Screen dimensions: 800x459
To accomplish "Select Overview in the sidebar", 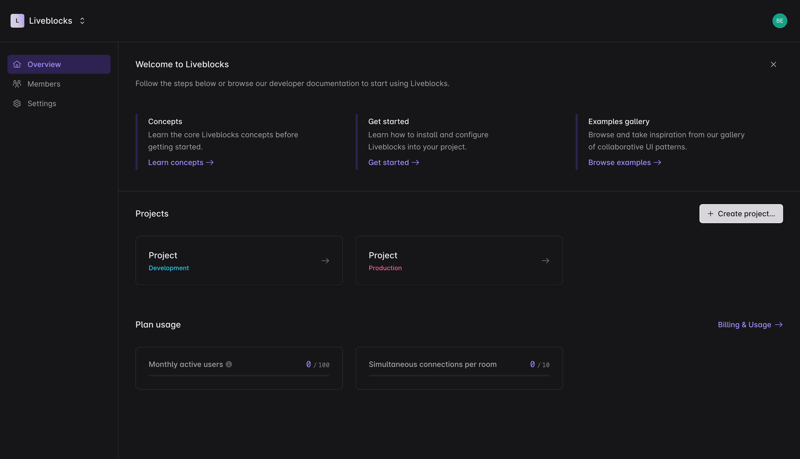I will point(59,64).
